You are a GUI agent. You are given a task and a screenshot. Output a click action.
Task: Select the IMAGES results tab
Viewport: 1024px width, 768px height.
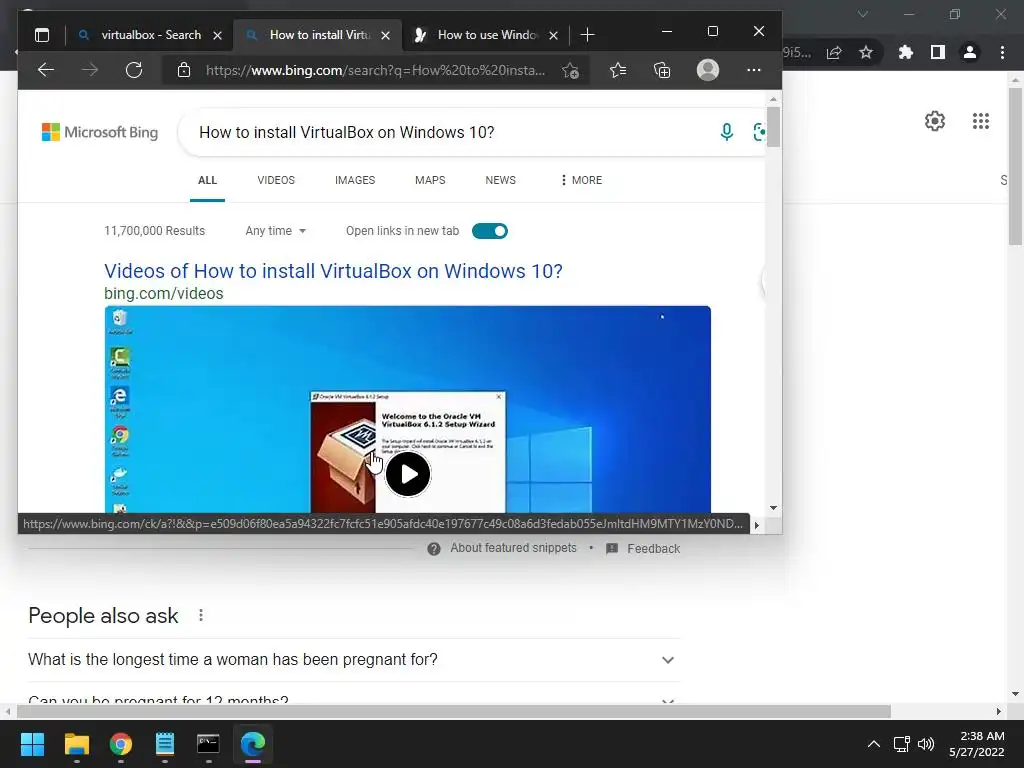click(355, 180)
